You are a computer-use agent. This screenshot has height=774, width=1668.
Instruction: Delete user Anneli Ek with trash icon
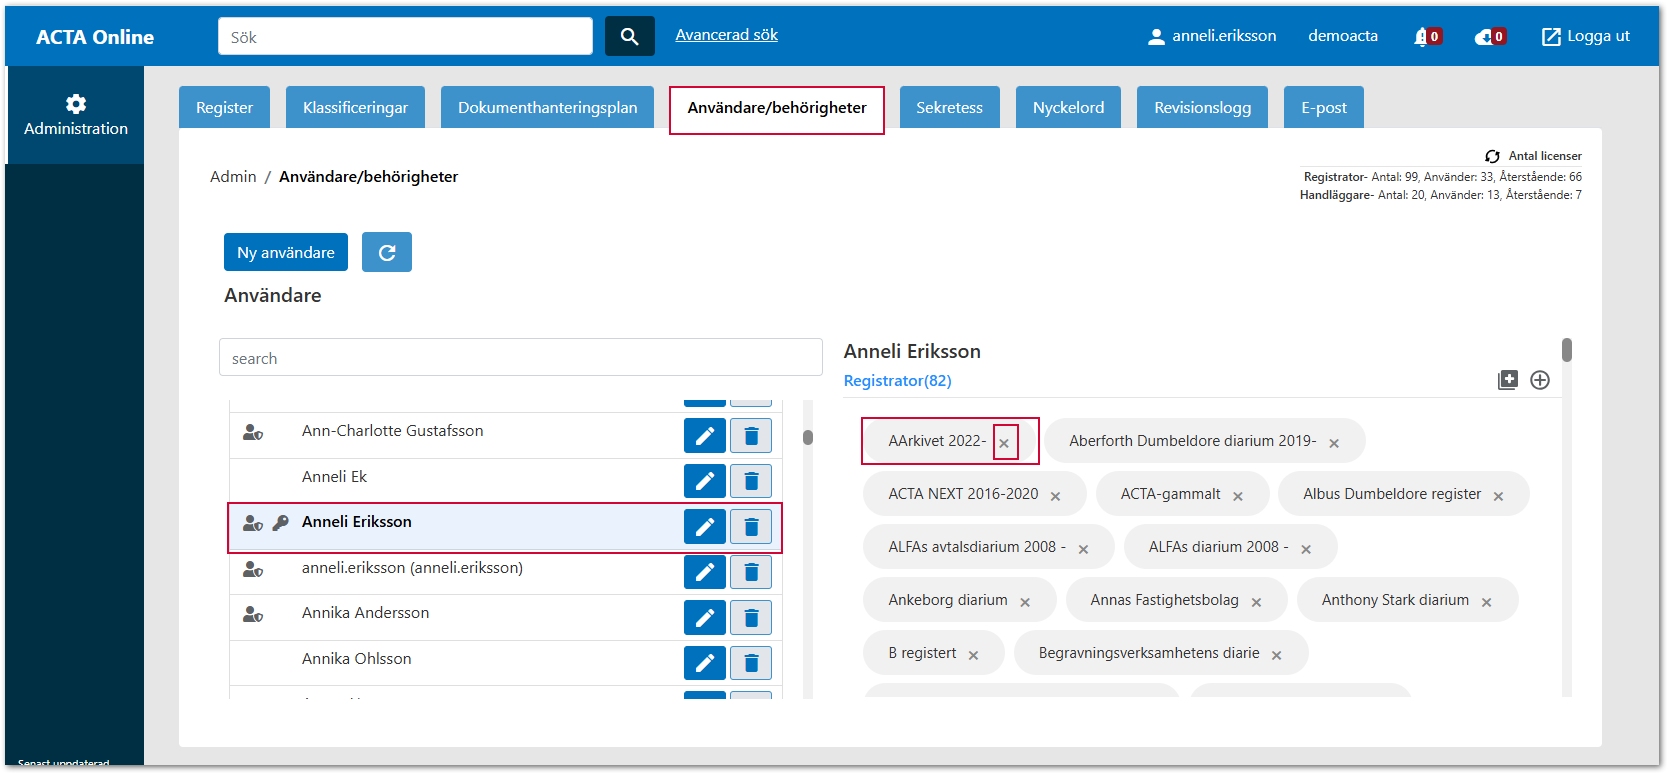[x=751, y=481]
